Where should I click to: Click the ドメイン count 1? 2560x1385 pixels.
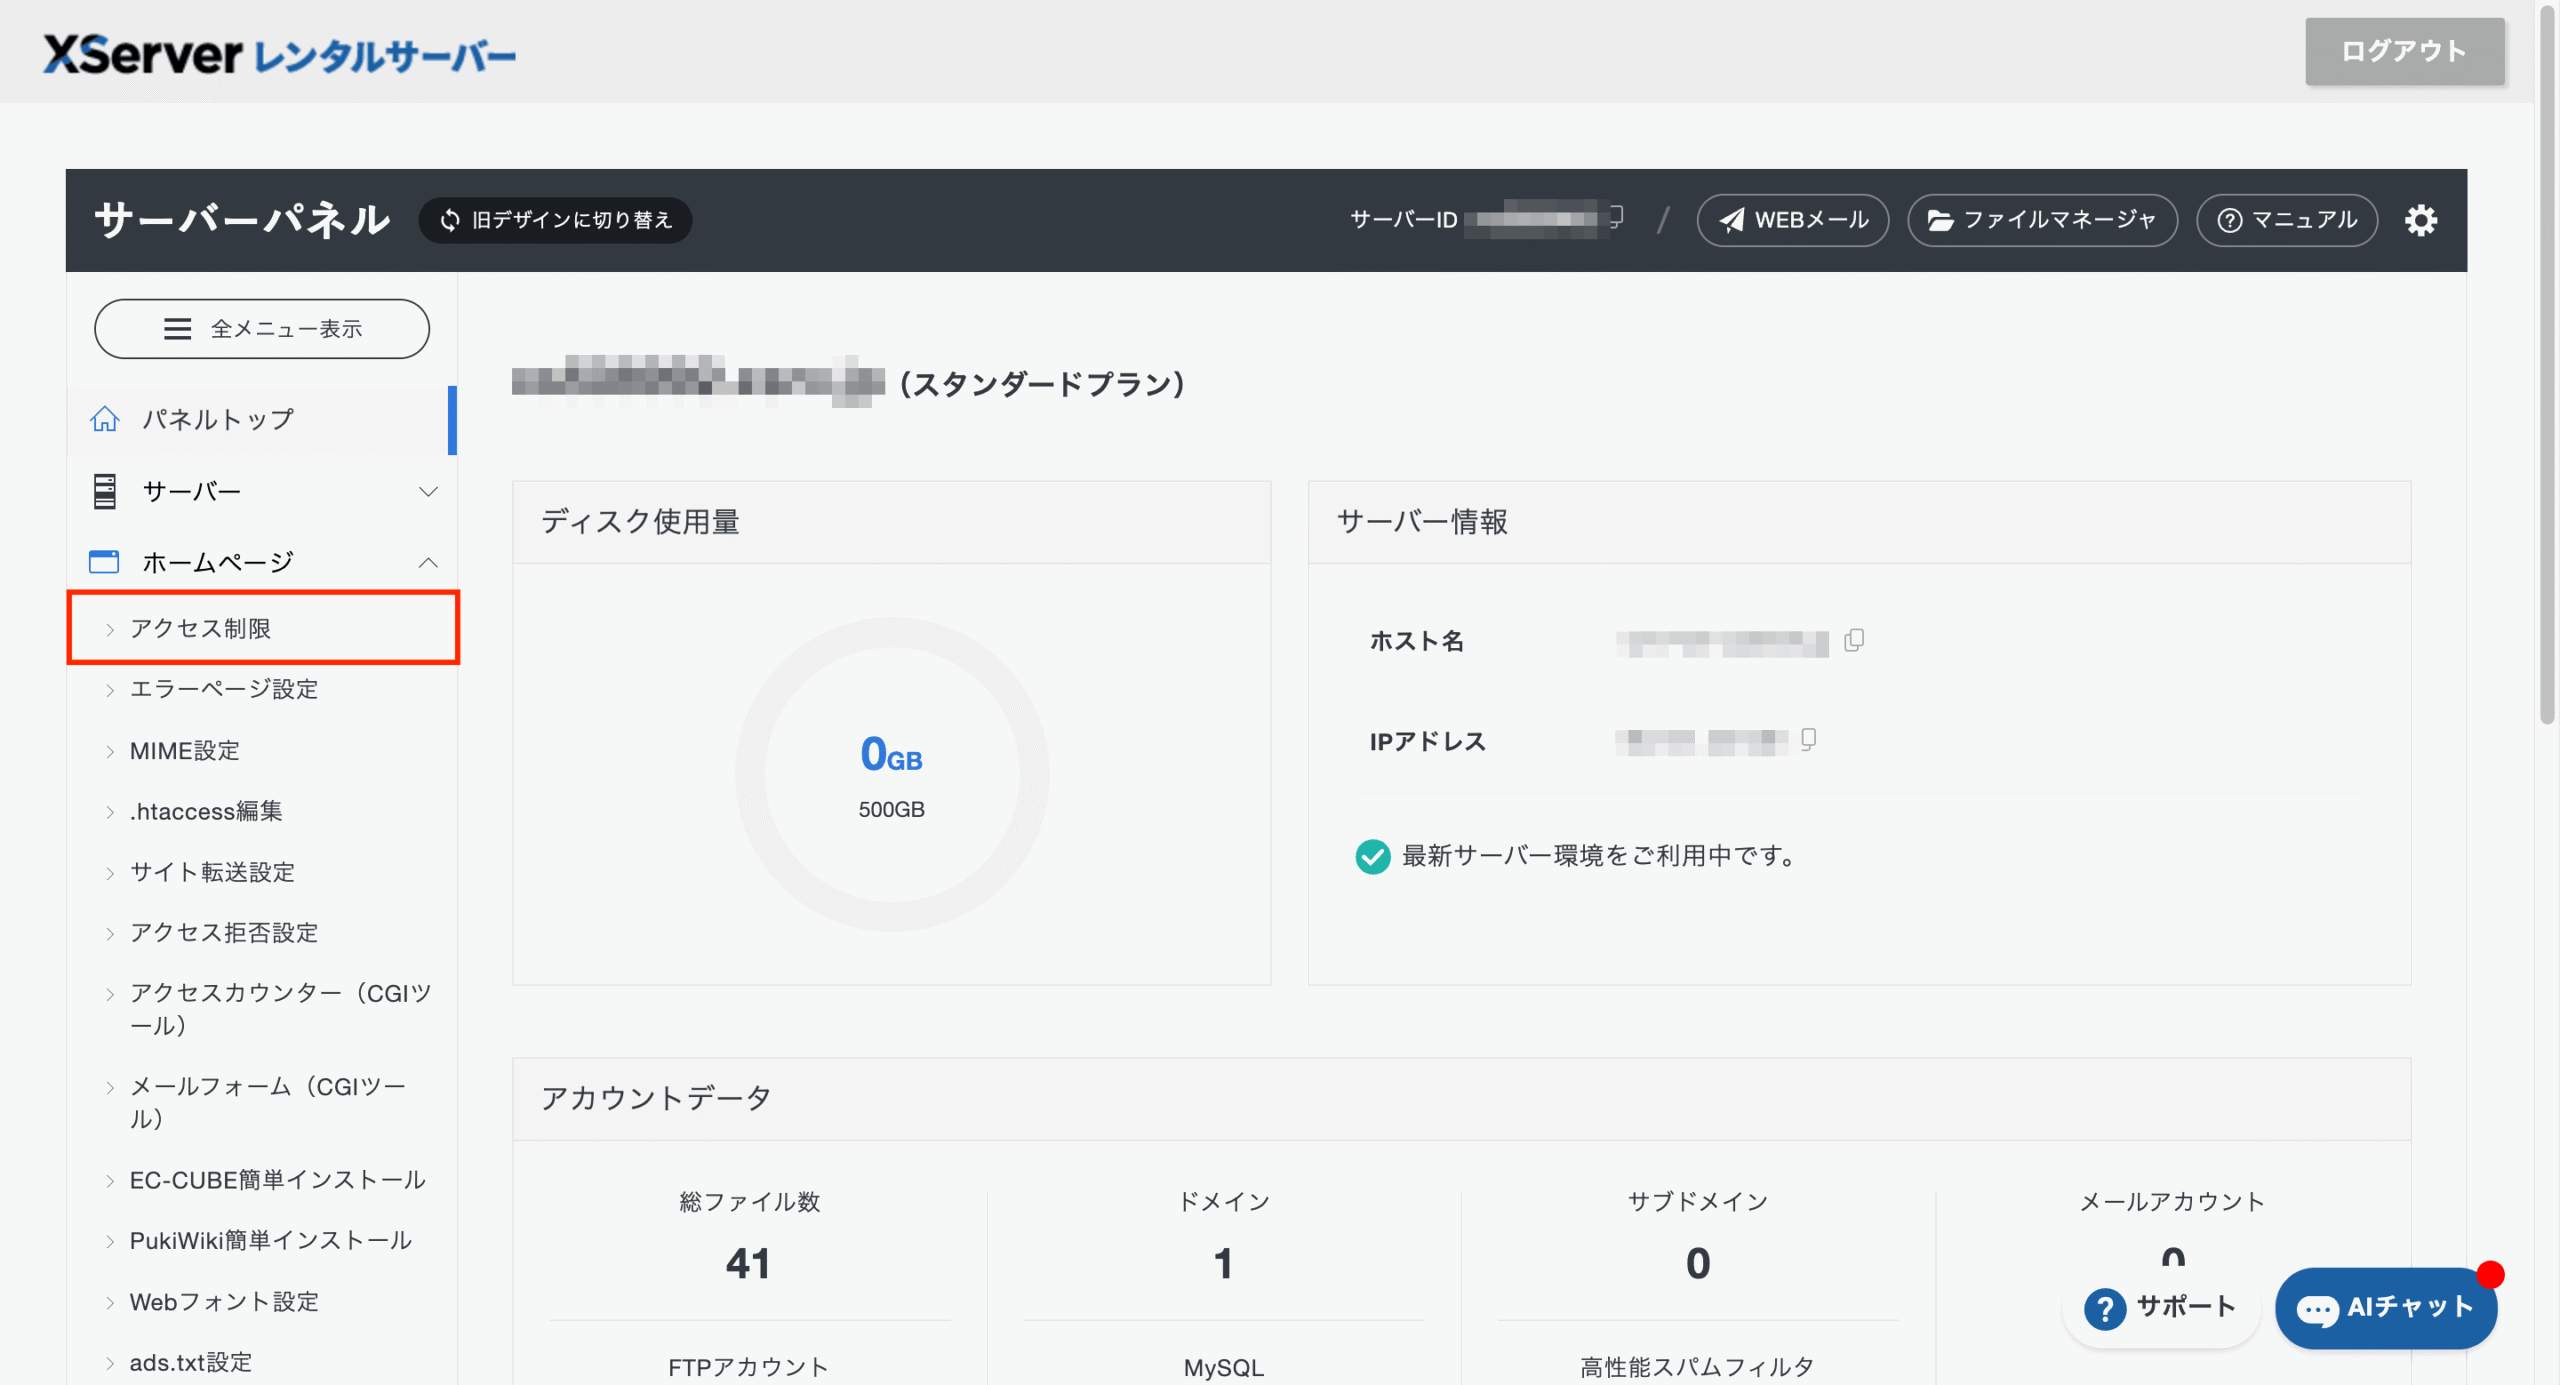pos(1223,1264)
